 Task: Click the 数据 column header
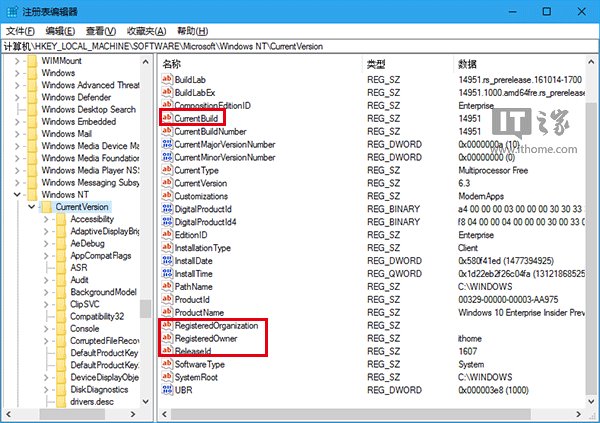[519, 64]
